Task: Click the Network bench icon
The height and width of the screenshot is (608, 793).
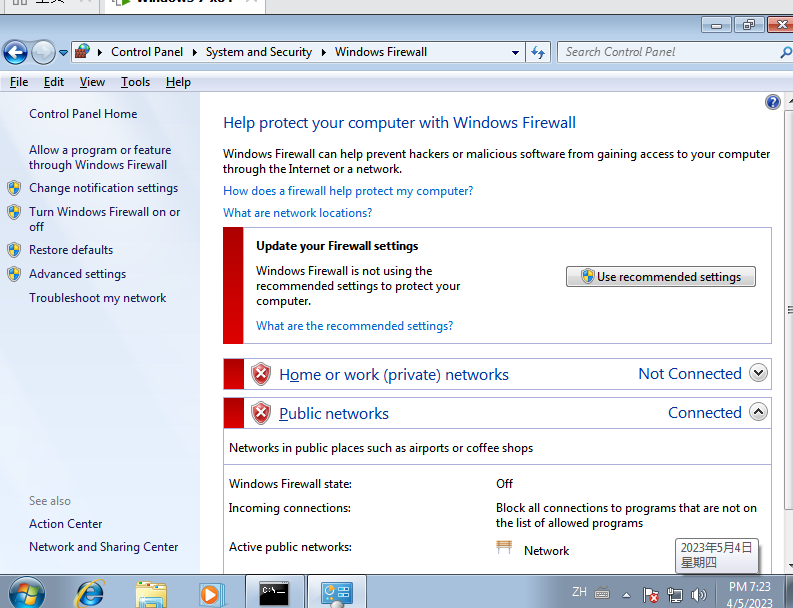Action: pos(504,547)
